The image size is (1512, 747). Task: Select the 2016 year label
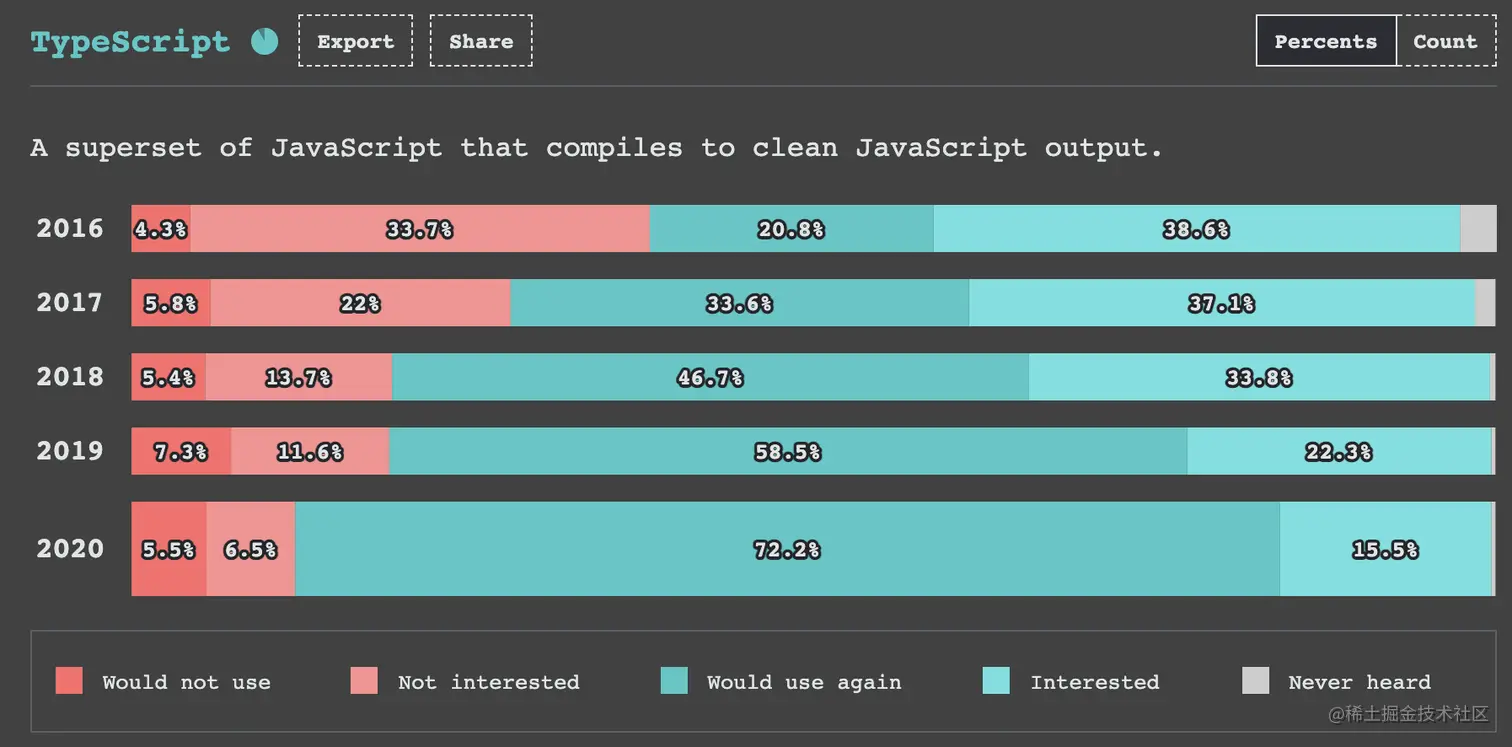tap(69, 228)
